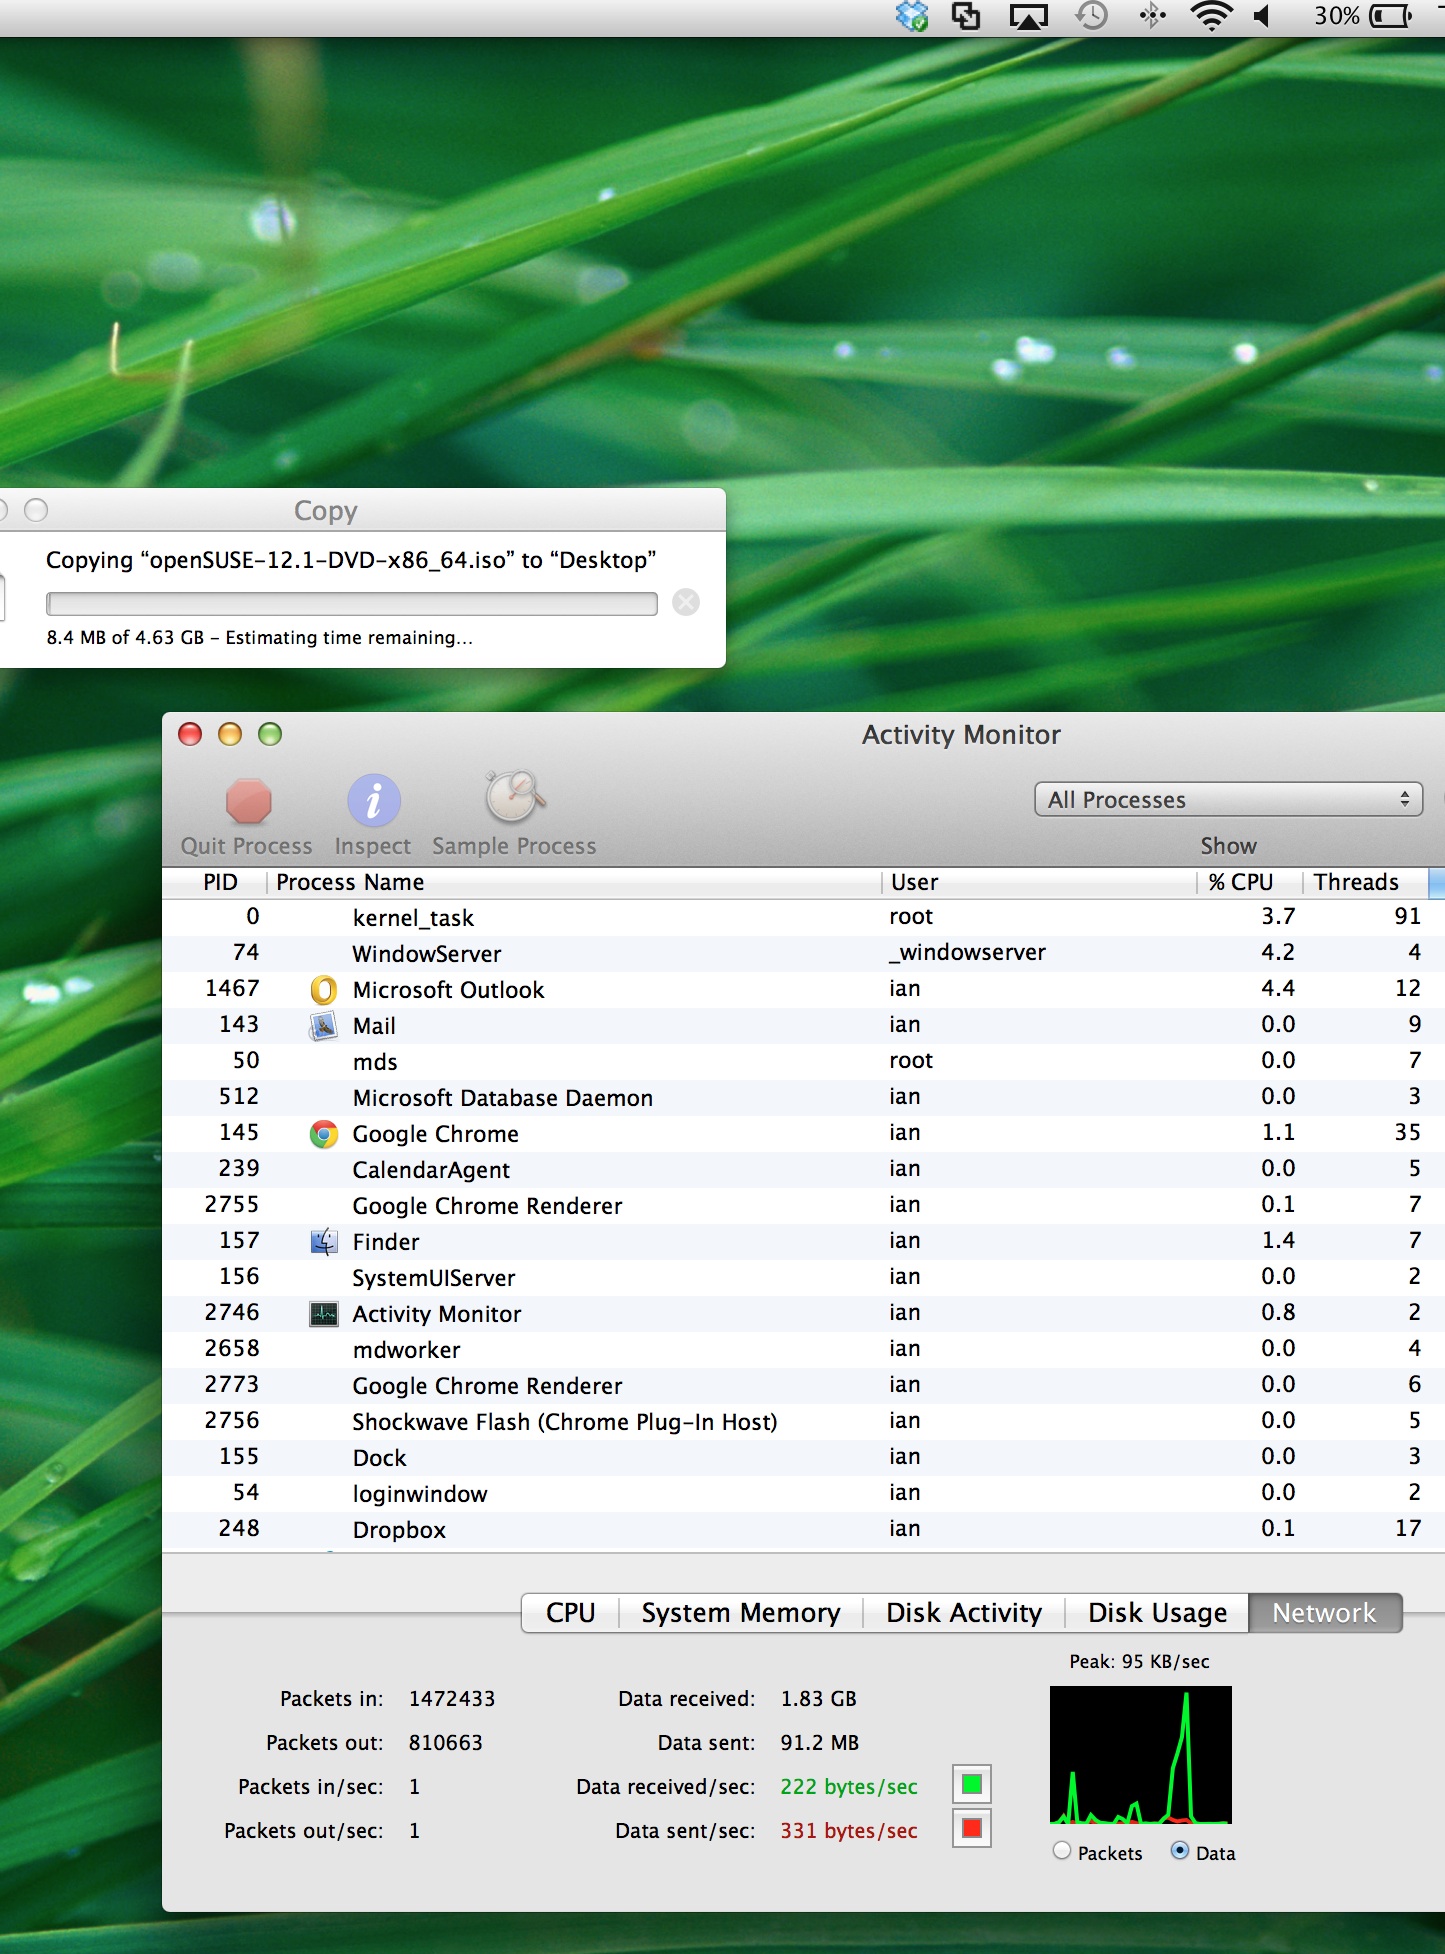Select the Dock process name
The height and width of the screenshot is (1954, 1445).
tap(380, 1458)
